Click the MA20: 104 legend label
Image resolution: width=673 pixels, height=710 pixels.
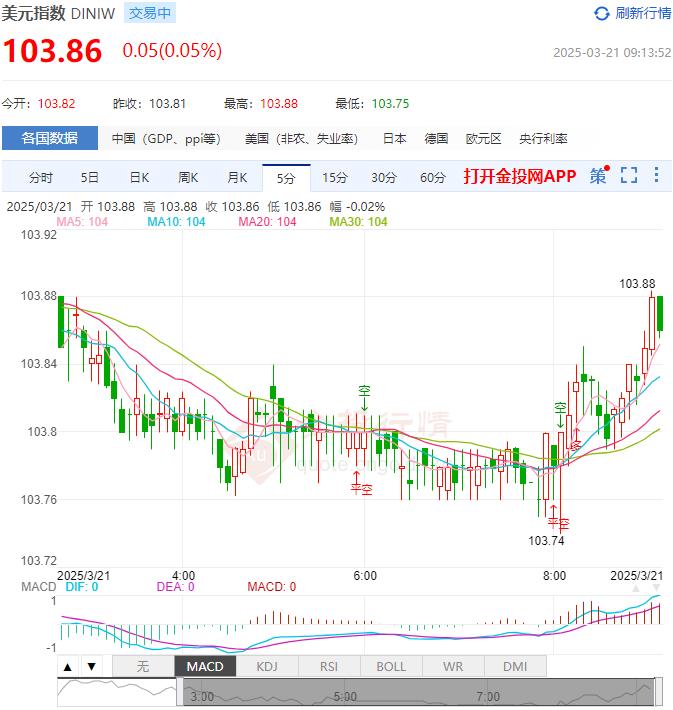tap(267, 222)
